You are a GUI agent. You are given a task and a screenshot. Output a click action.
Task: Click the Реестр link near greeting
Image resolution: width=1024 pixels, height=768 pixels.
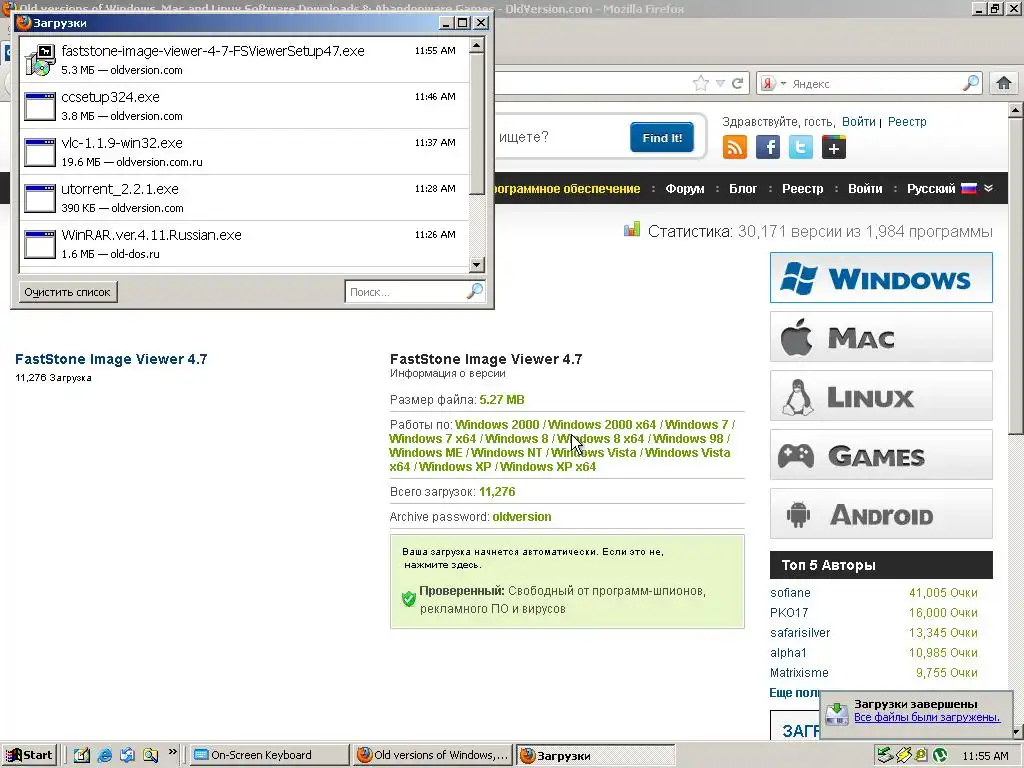[907, 121]
